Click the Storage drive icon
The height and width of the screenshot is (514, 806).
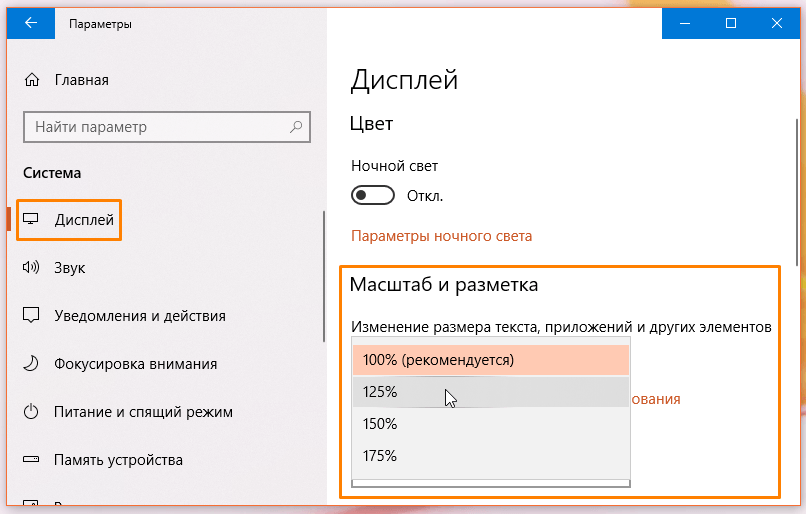33,460
